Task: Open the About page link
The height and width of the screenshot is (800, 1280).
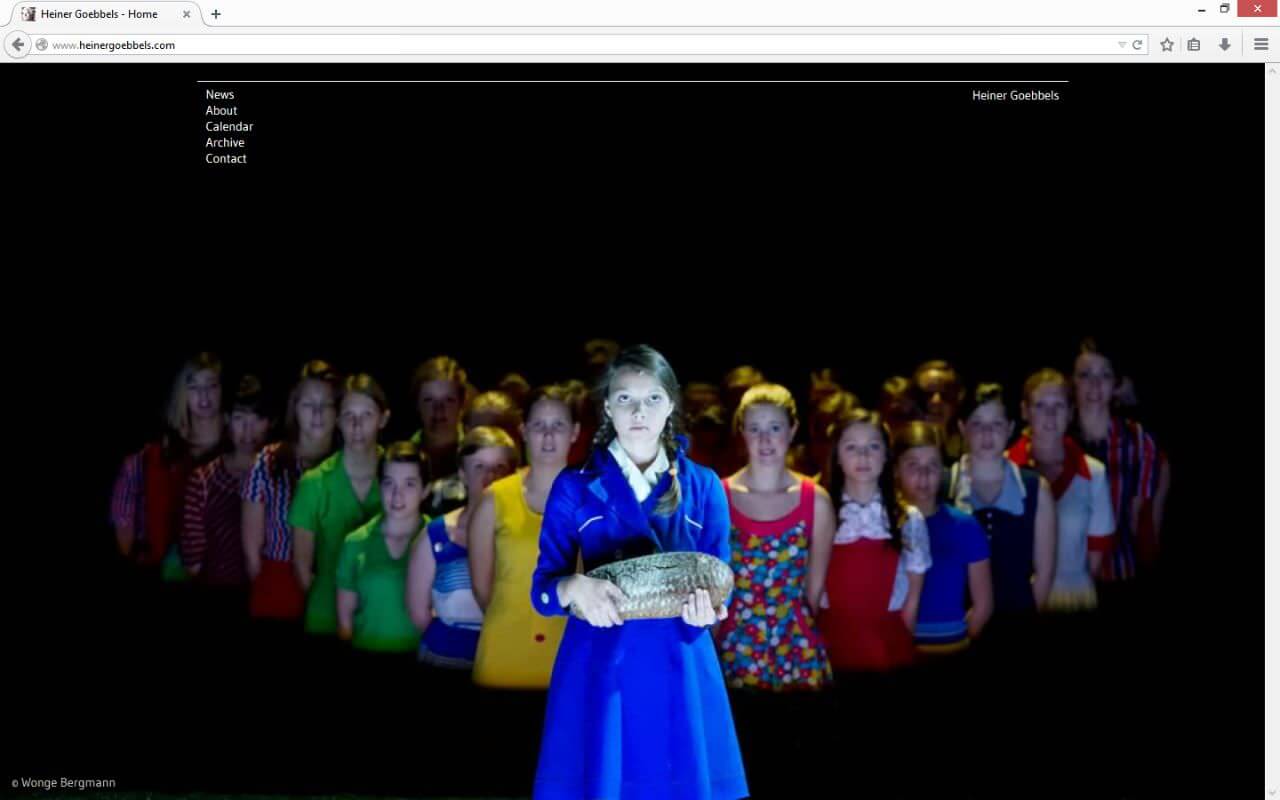Action: 221,111
